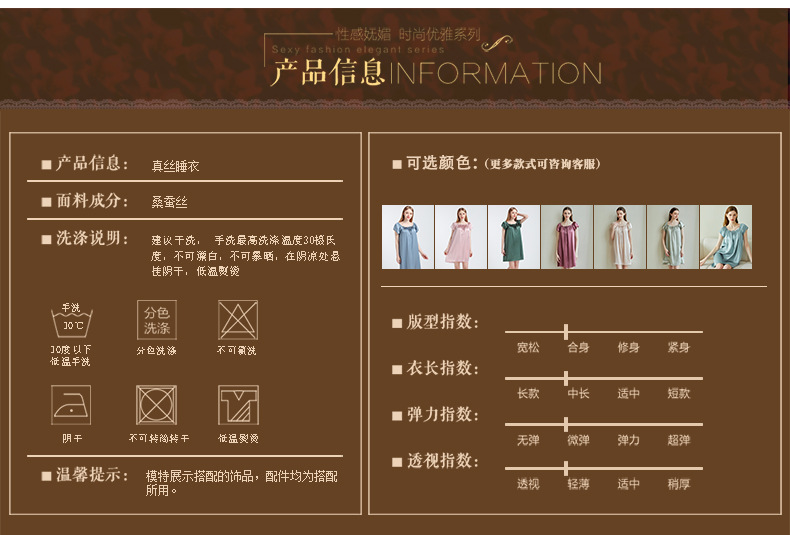Choose the white nightdress color thumbnail
790x535 pixels.
tap(620, 237)
